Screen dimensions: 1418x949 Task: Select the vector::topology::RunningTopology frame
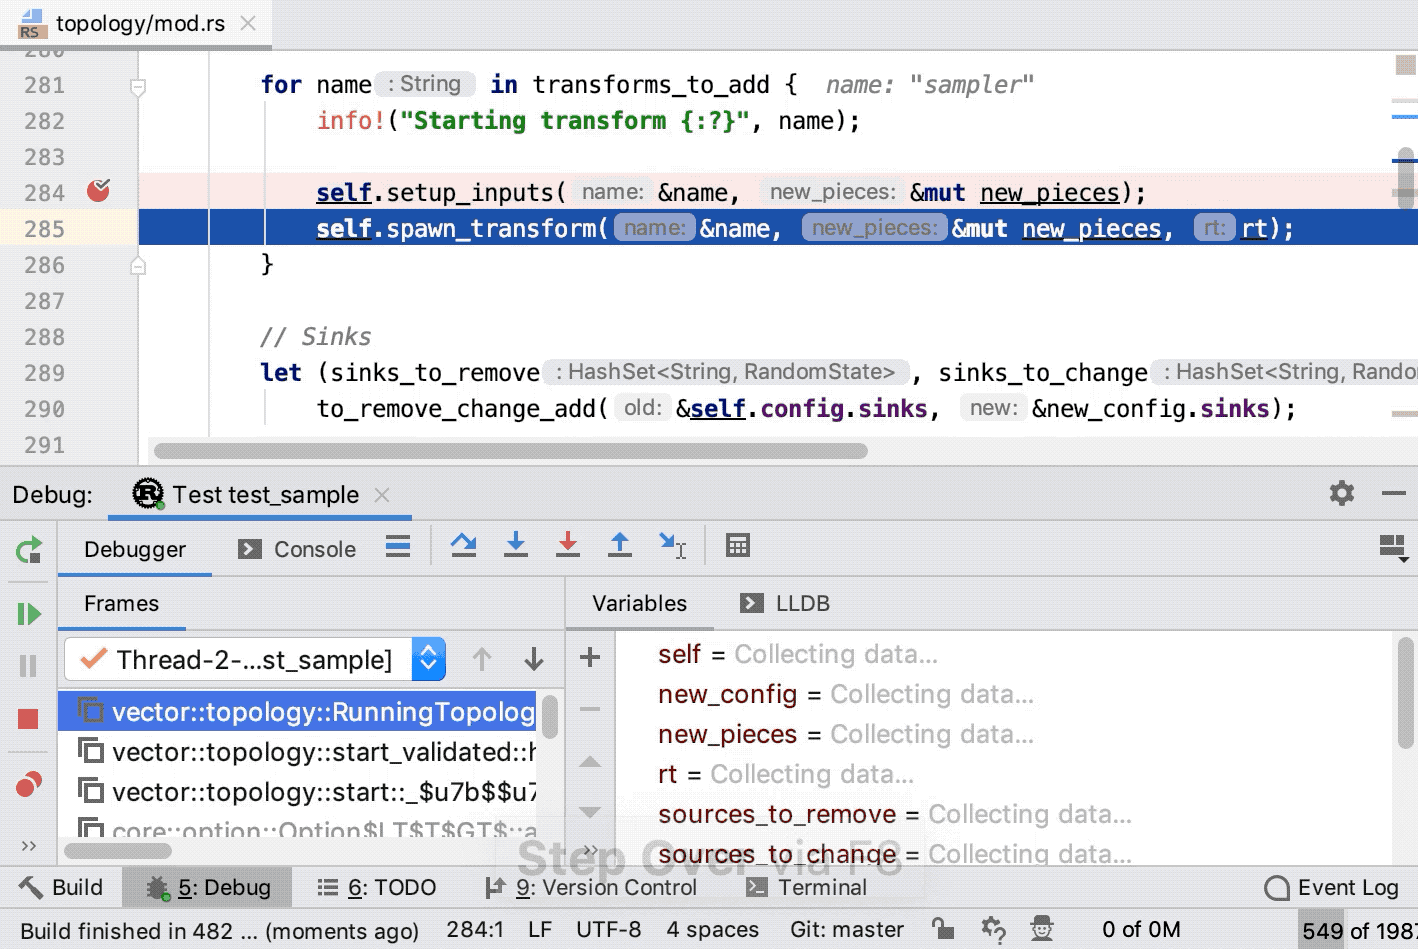click(x=297, y=711)
